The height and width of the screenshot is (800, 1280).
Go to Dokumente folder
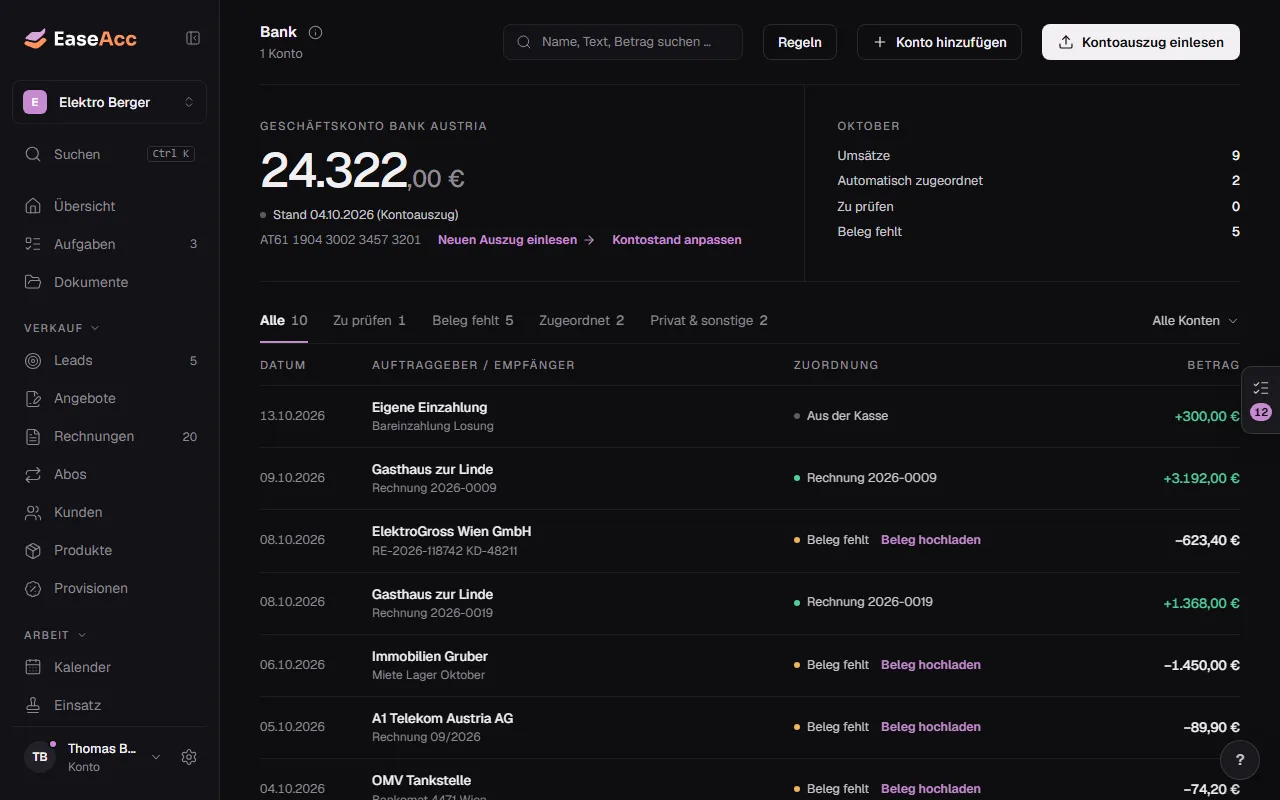tap(110, 282)
